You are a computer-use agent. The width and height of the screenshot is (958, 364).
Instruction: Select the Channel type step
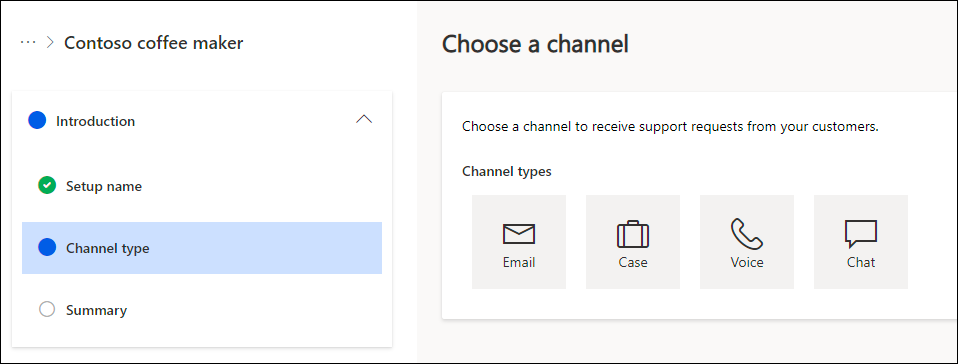click(x=202, y=248)
